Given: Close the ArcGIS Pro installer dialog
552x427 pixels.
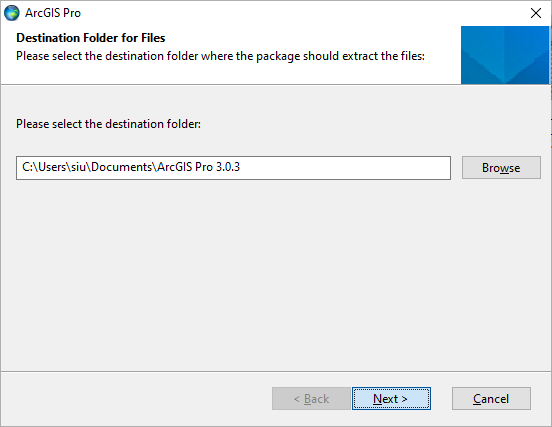Looking at the screenshot, I should pyautogui.click(x=535, y=13).
